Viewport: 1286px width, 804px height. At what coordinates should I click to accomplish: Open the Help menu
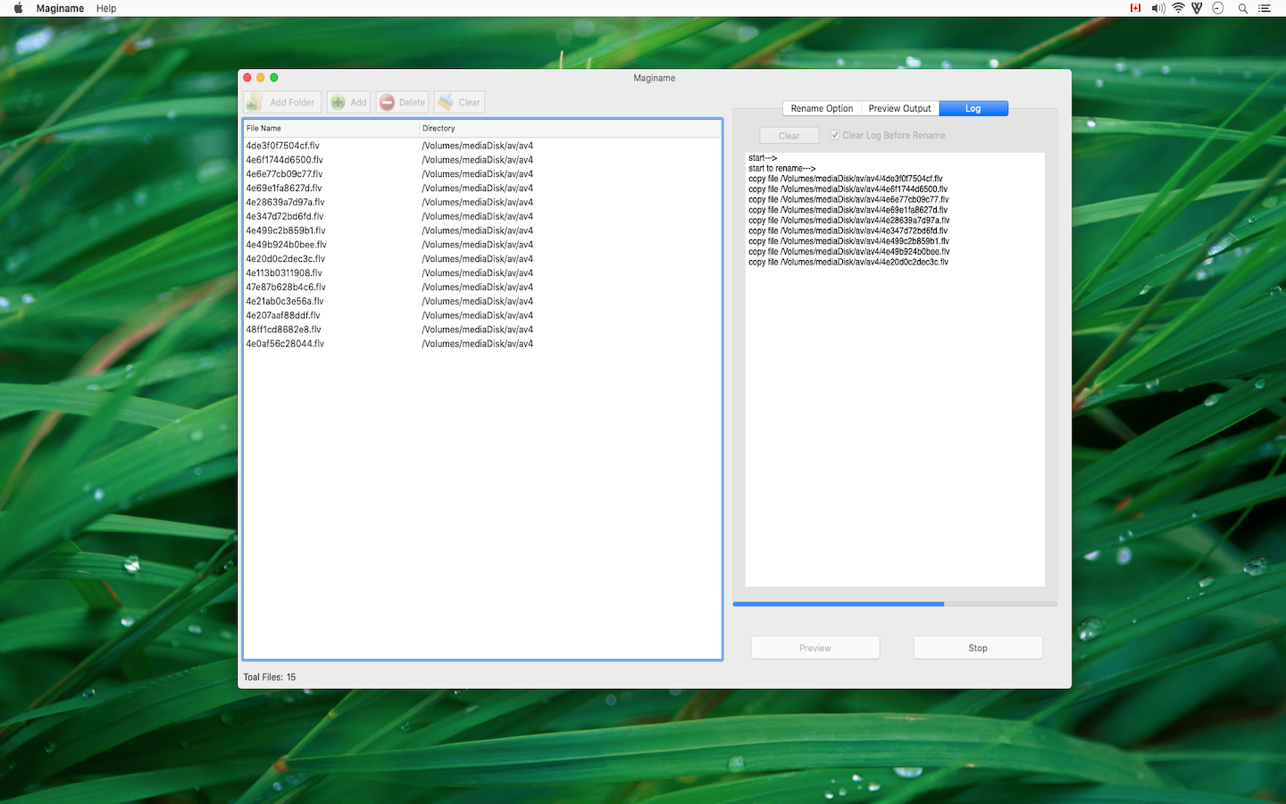point(106,8)
